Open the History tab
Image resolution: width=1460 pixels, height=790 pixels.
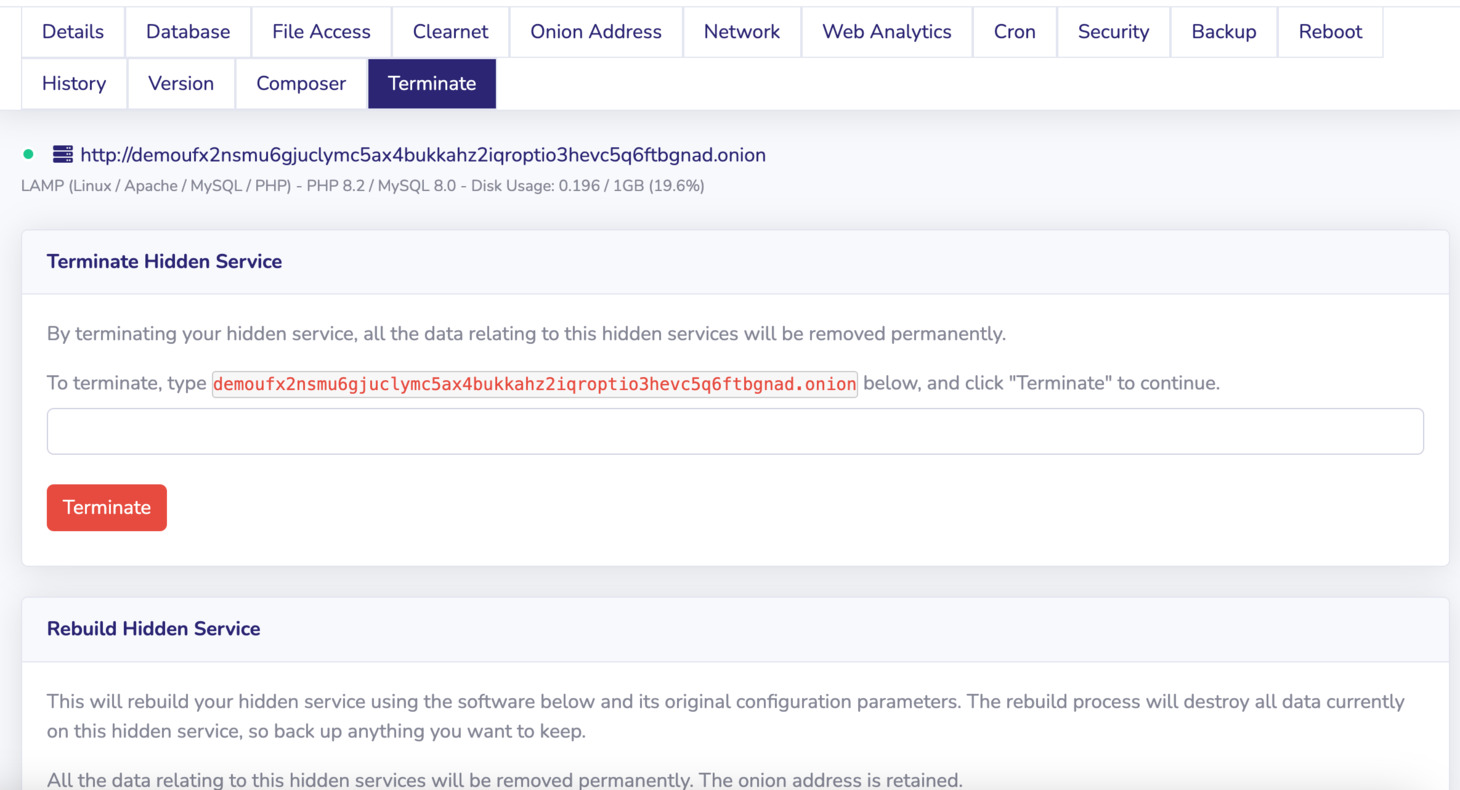click(74, 83)
